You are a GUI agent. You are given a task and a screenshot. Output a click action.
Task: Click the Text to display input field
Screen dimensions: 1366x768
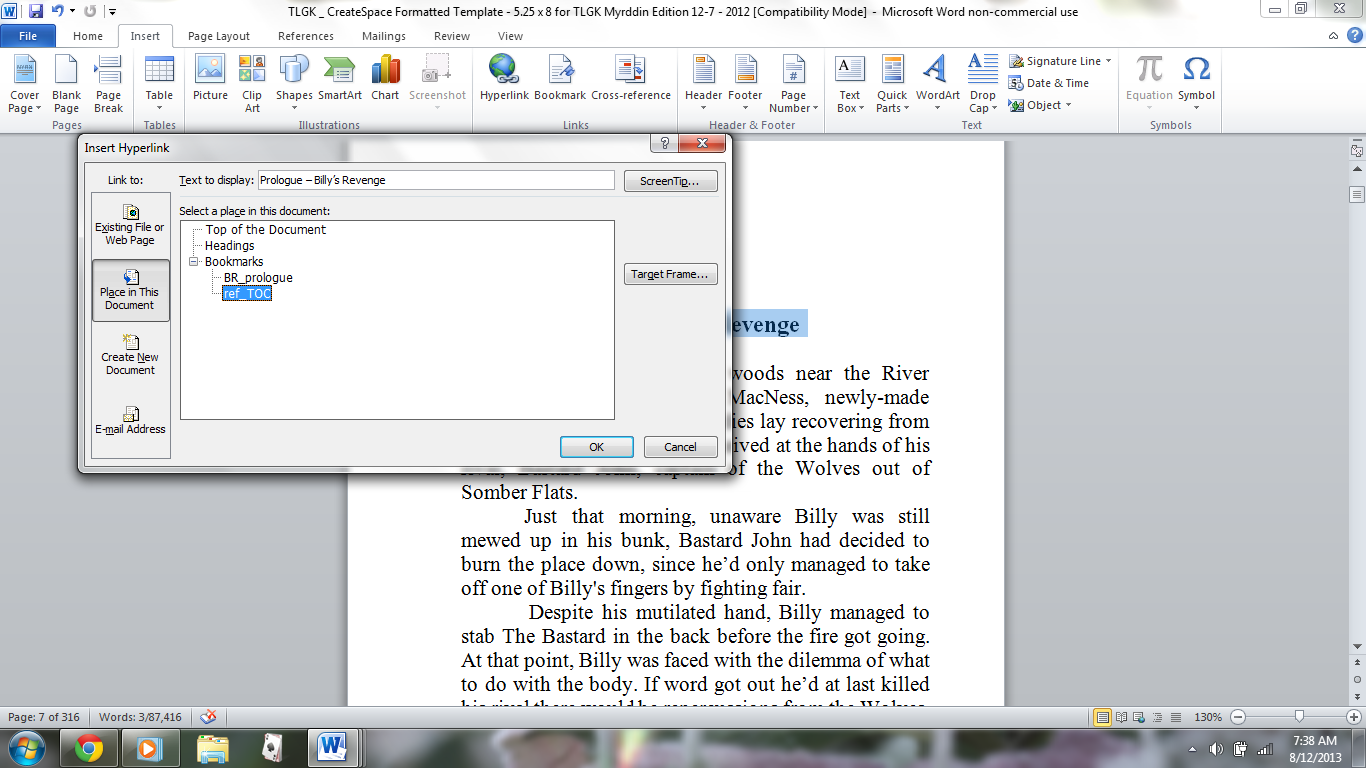tap(435, 180)
